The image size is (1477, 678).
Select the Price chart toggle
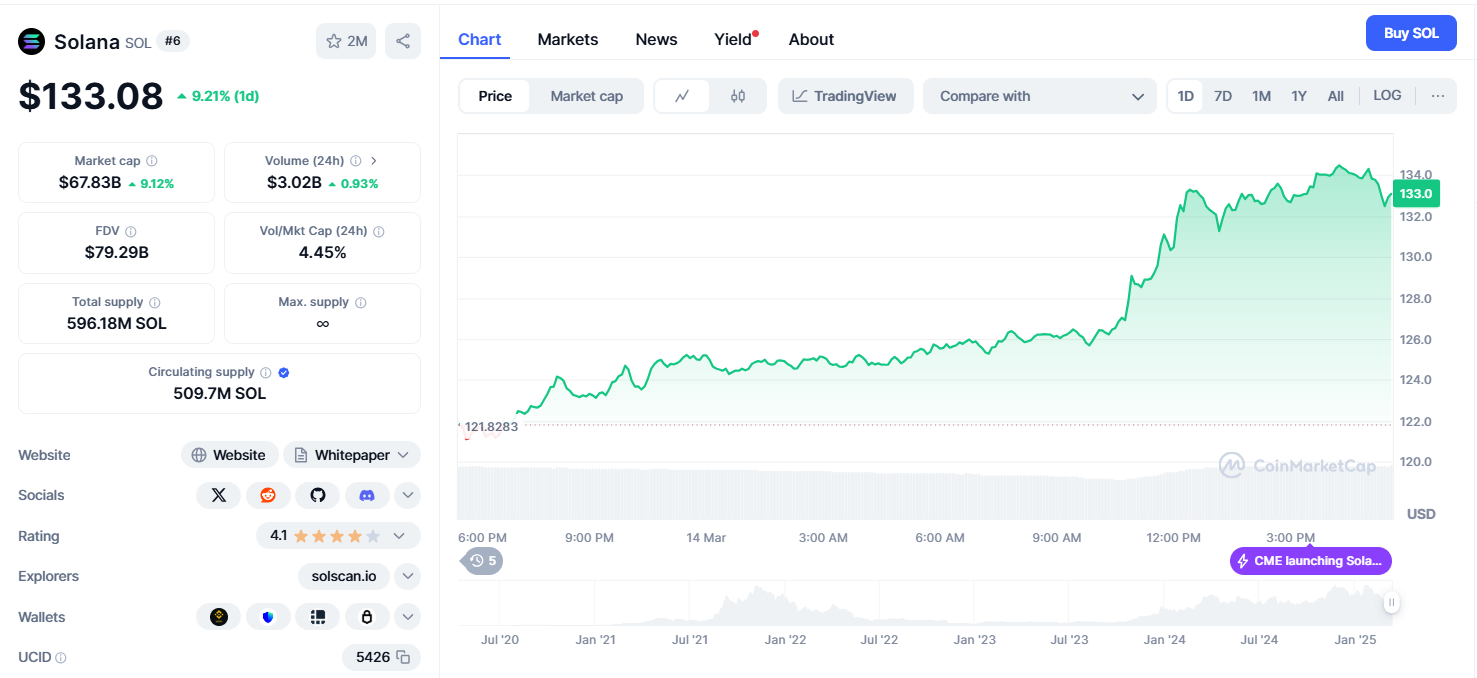(x=495, y=96)
